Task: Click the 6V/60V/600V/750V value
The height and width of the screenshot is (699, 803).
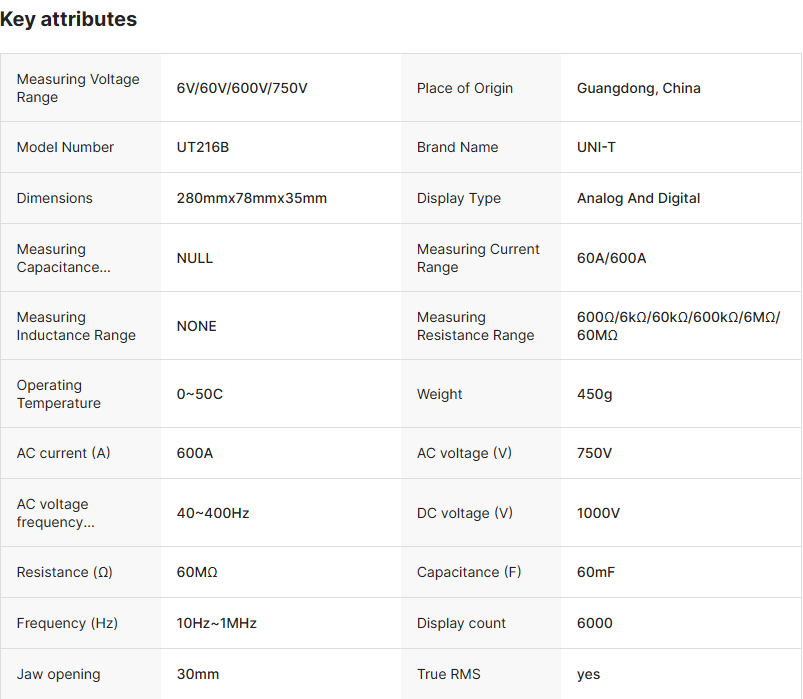Action: click(242, 88)
